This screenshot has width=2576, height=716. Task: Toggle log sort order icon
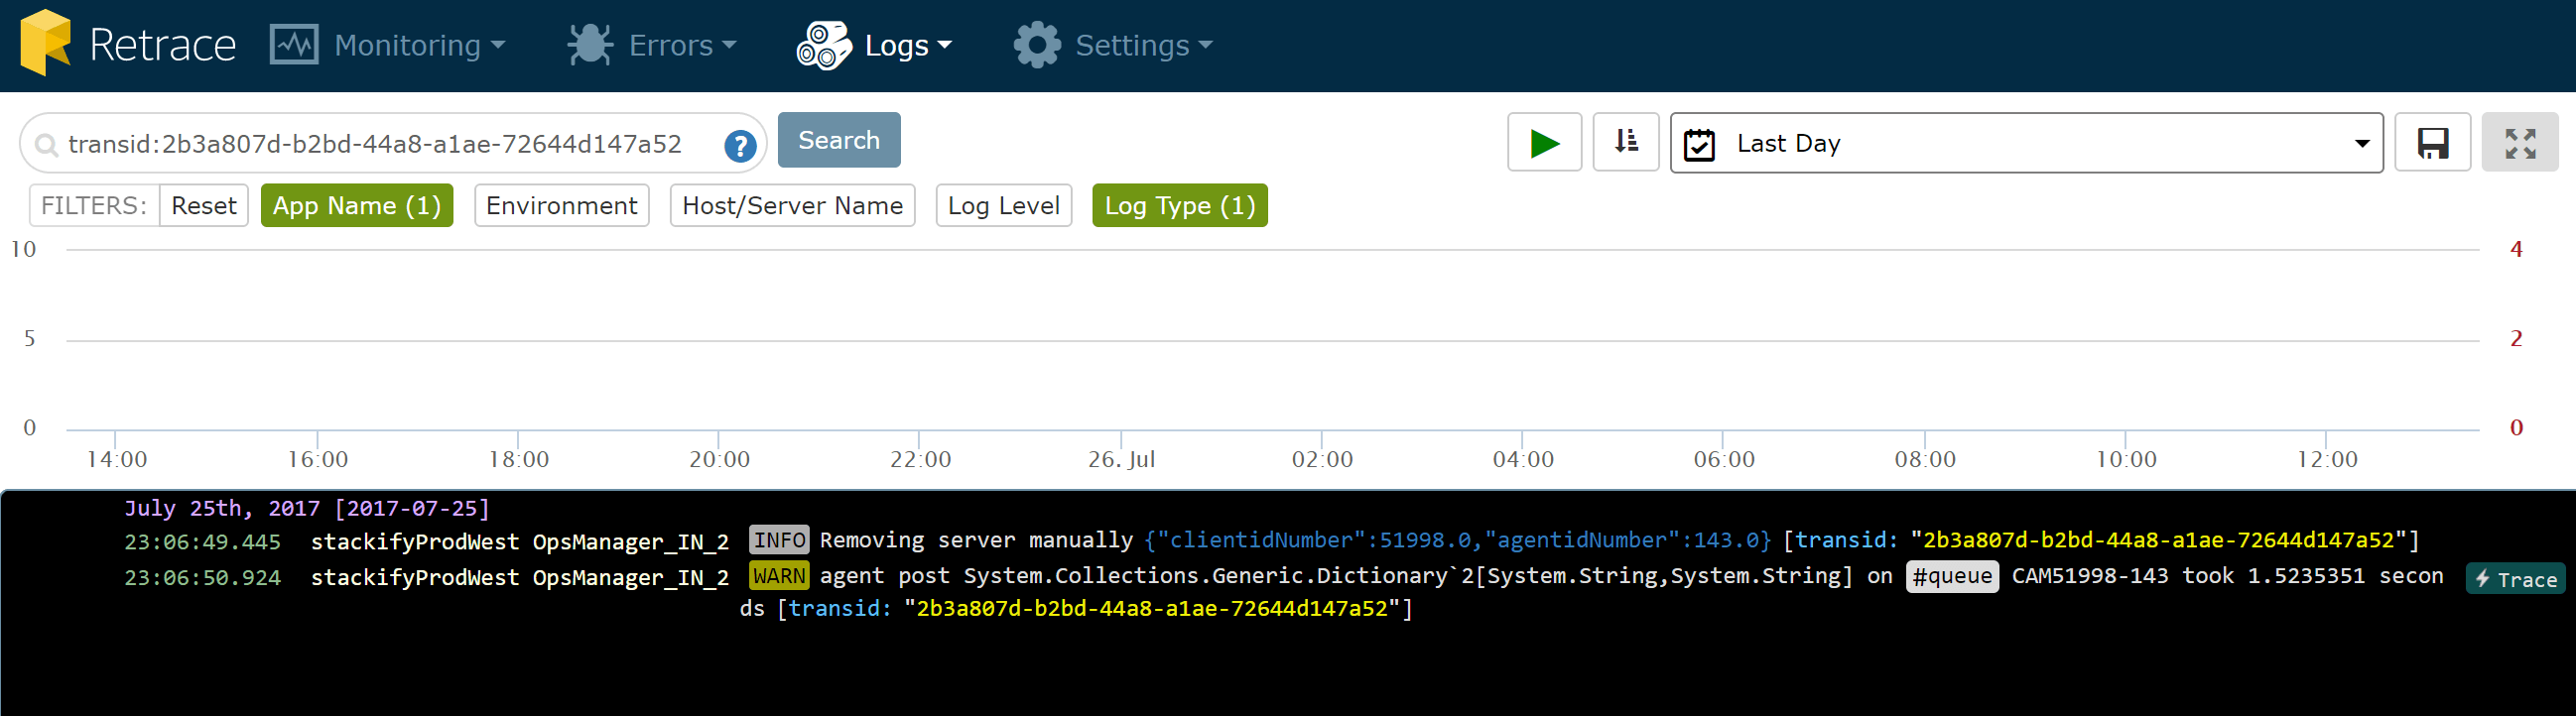tap(1626, 143)
